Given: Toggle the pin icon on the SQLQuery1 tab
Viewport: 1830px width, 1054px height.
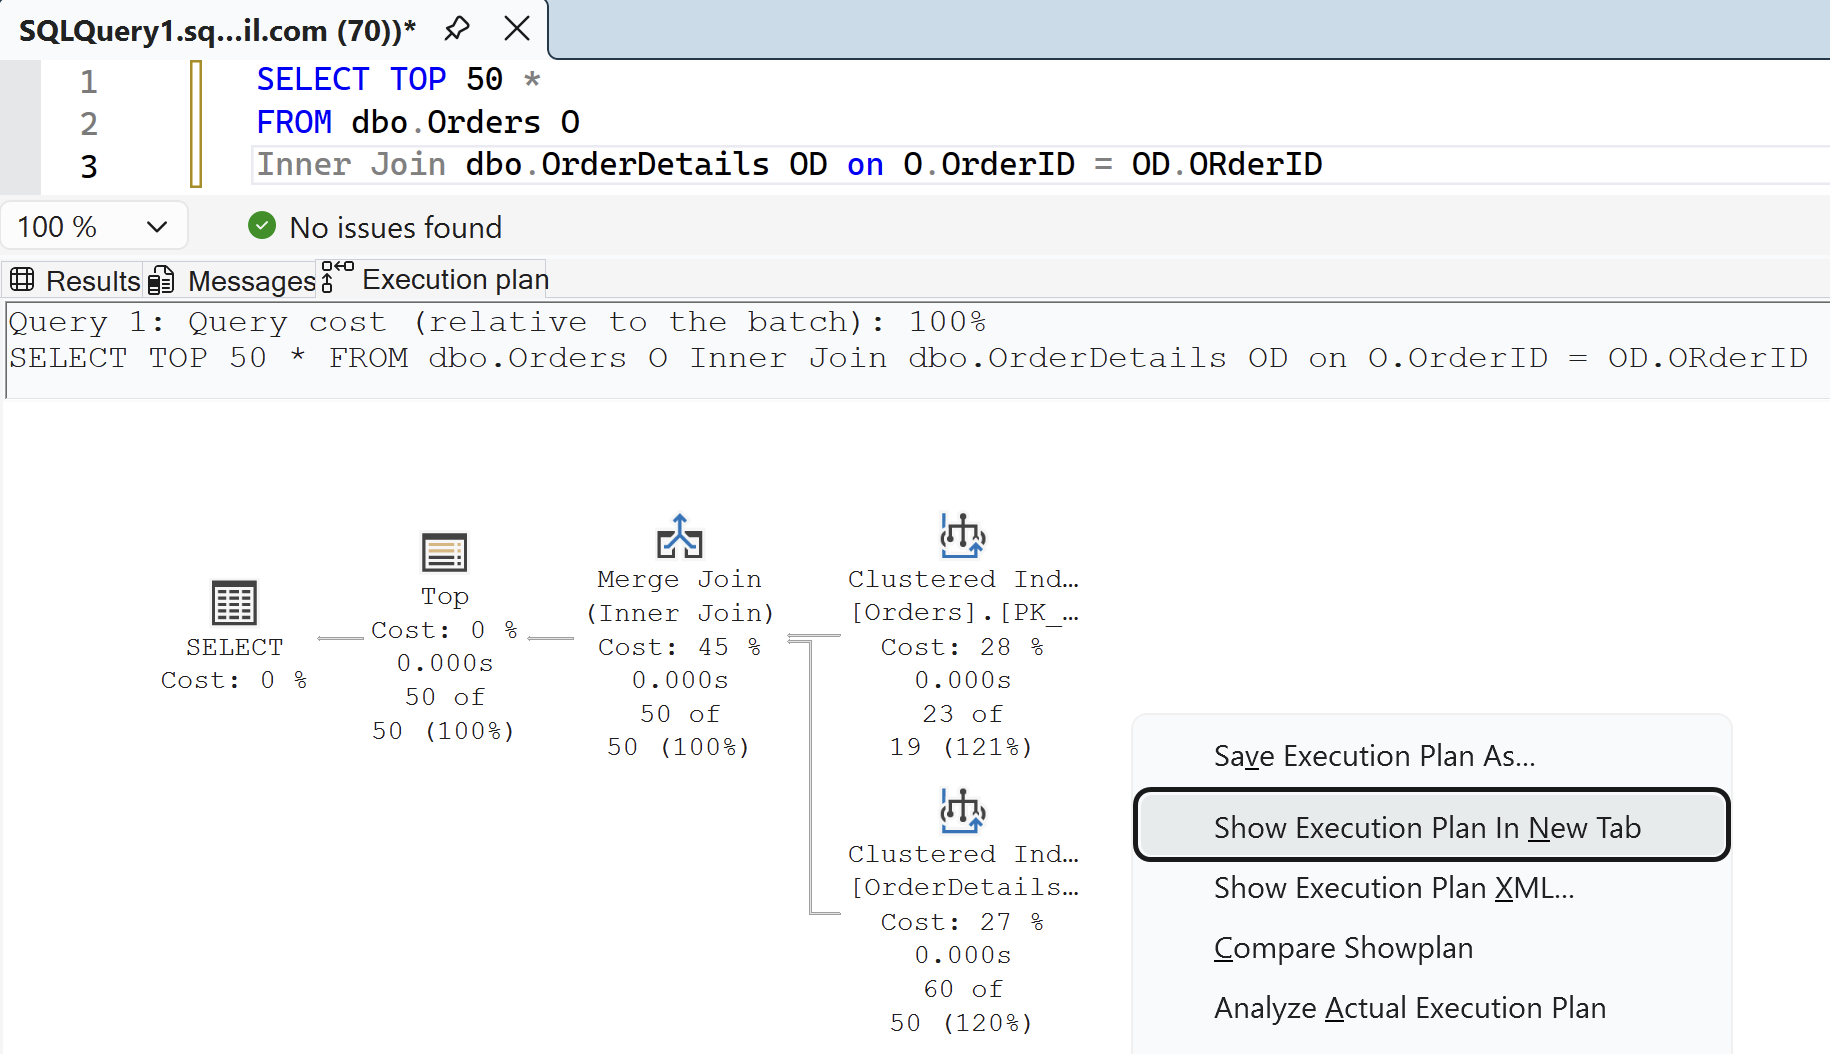Looking at the screenshot, I should pos(457,29).
